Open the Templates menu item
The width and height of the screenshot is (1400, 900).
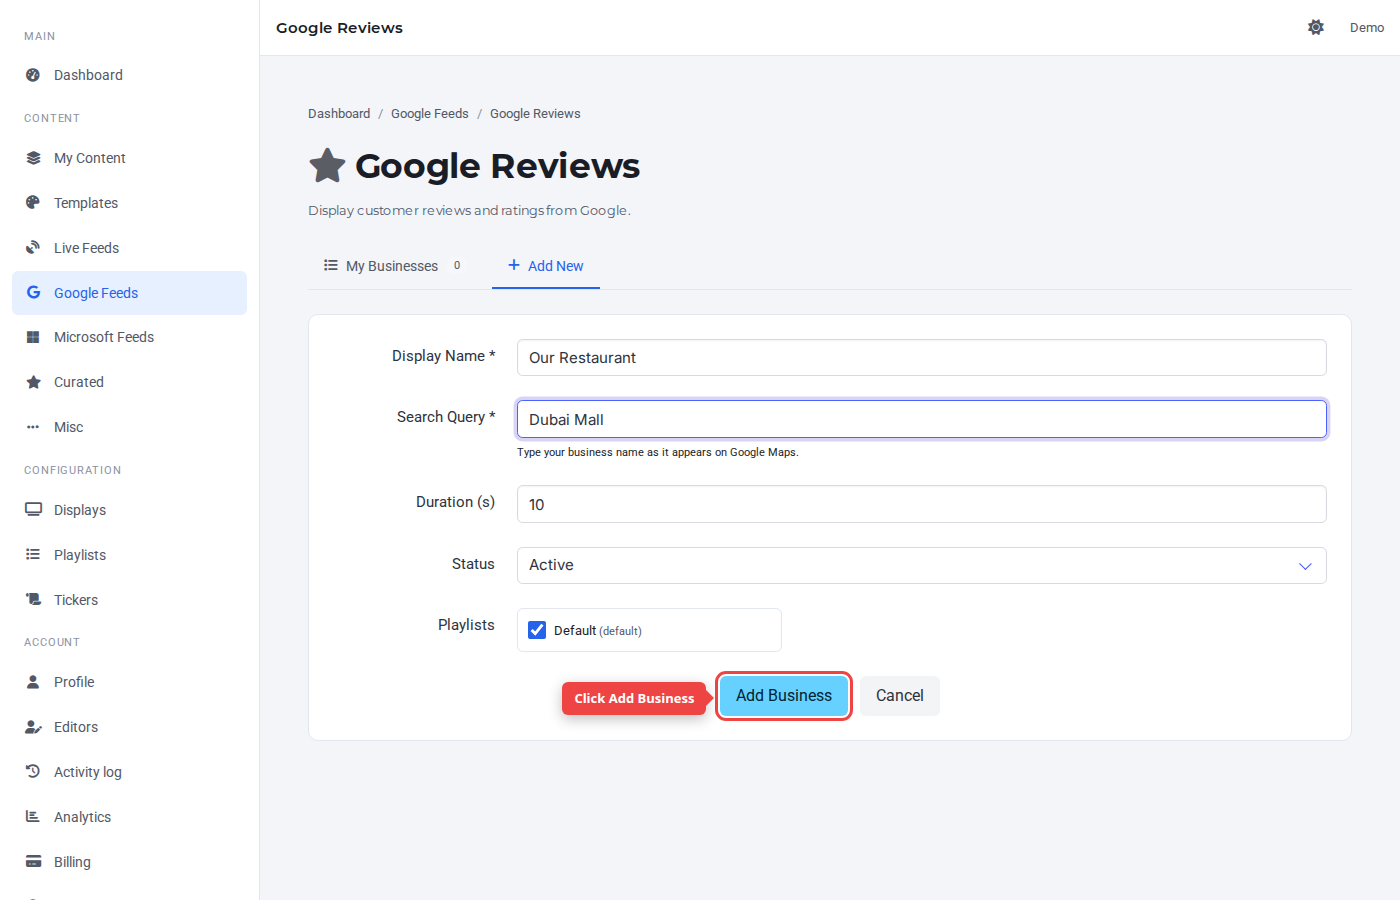129,203
